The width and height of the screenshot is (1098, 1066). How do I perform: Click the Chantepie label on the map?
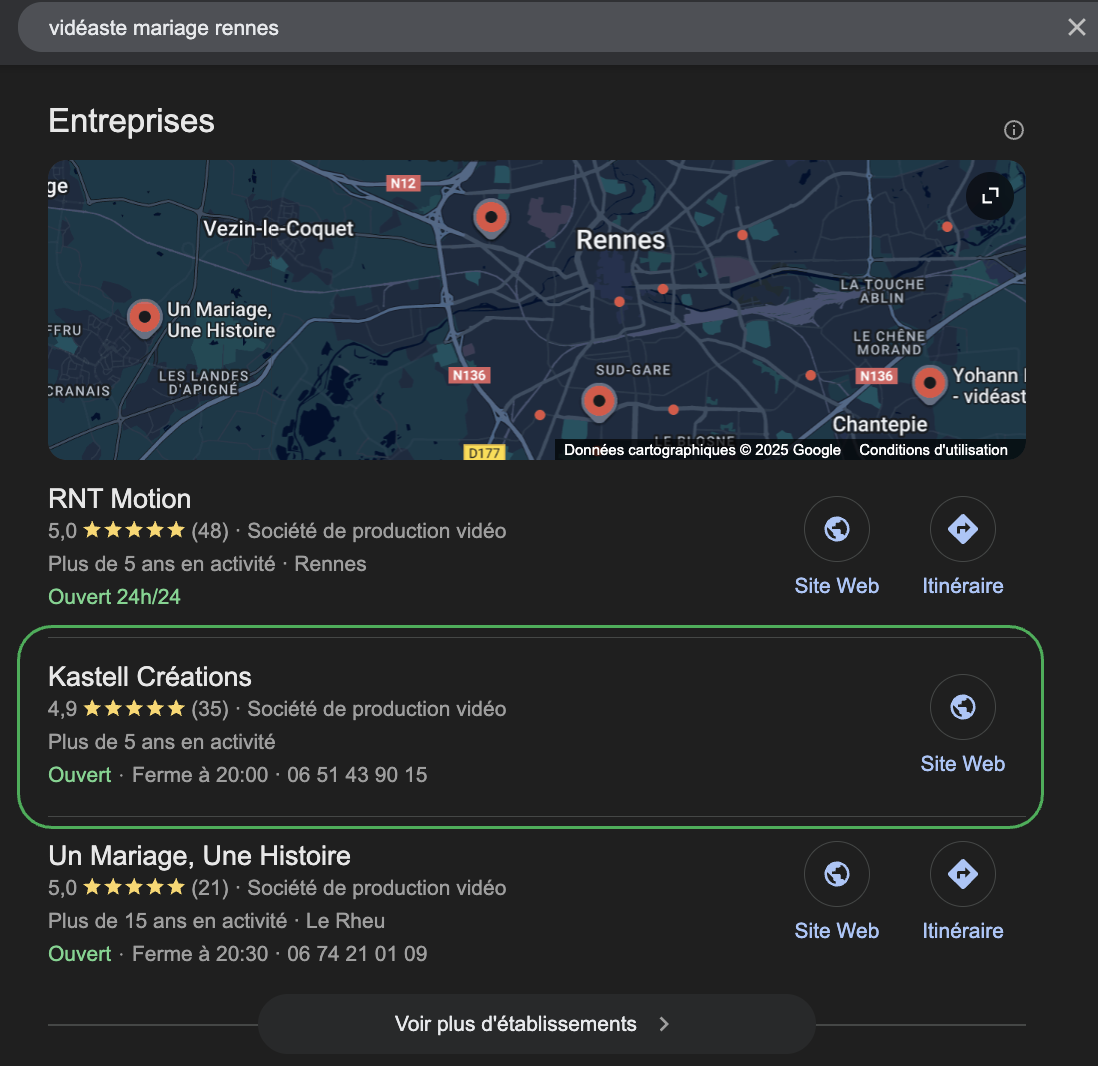880,424
